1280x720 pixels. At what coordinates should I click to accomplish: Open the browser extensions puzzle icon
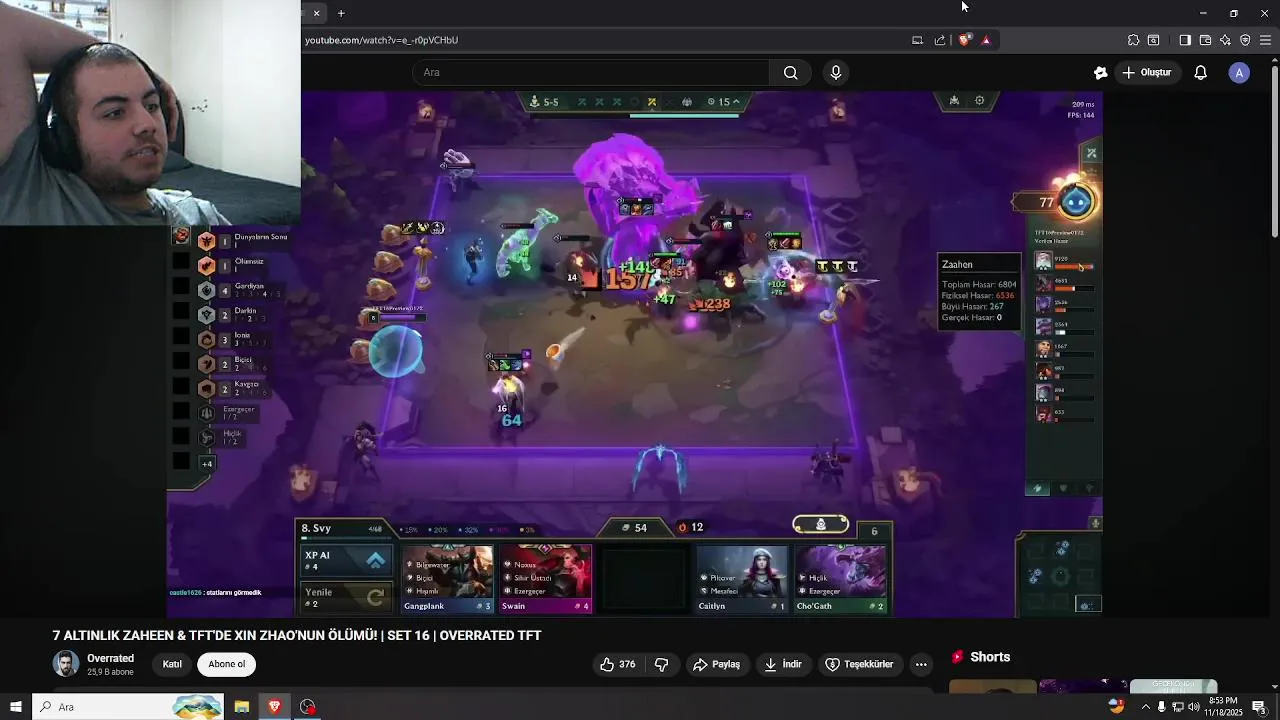point(1133,40)
